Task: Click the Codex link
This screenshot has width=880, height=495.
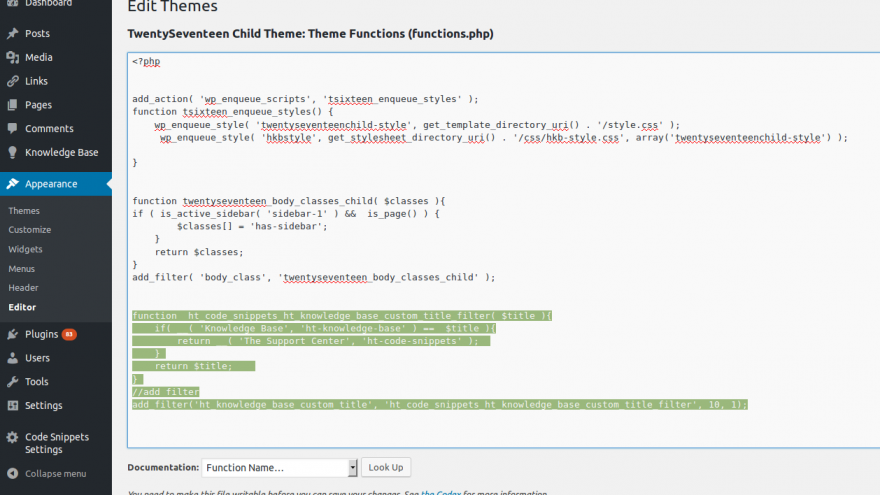Action: pyautogui.click(x=441, y=493)
